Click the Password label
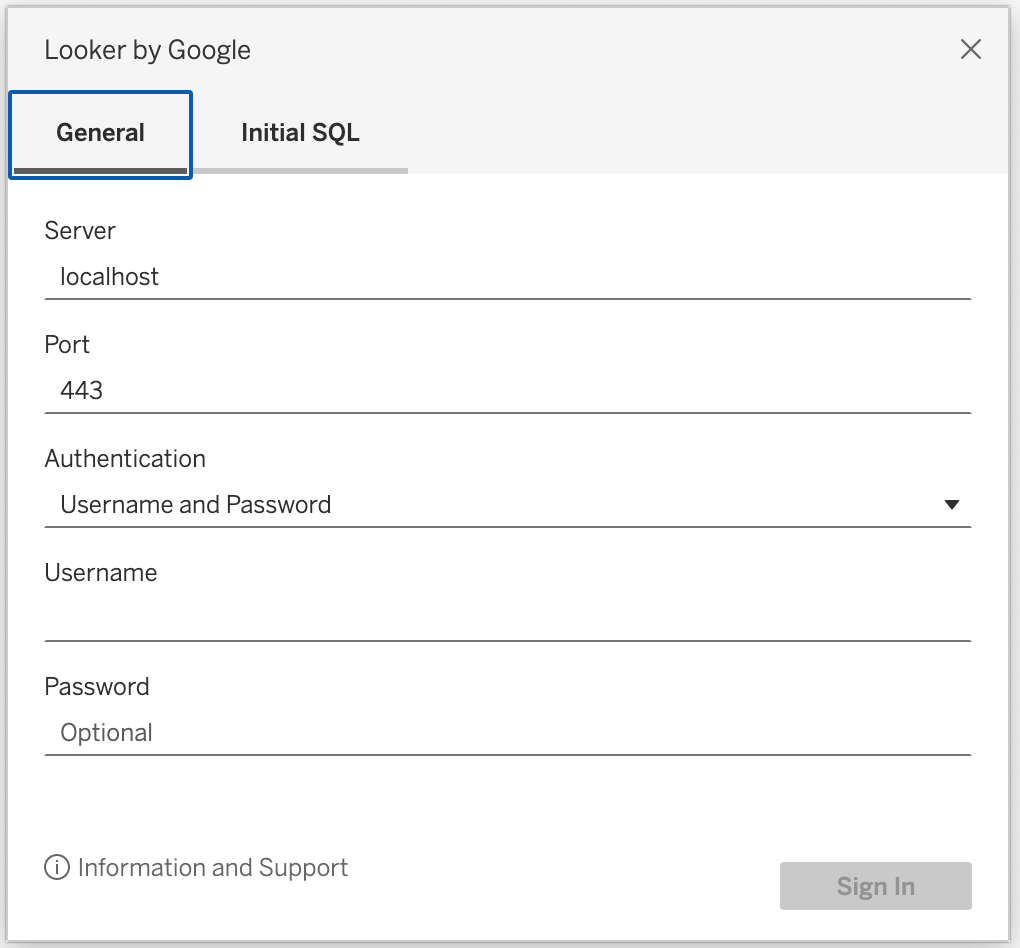Image resolution: width=1020 pixels, height=948 pixels. 96,687
